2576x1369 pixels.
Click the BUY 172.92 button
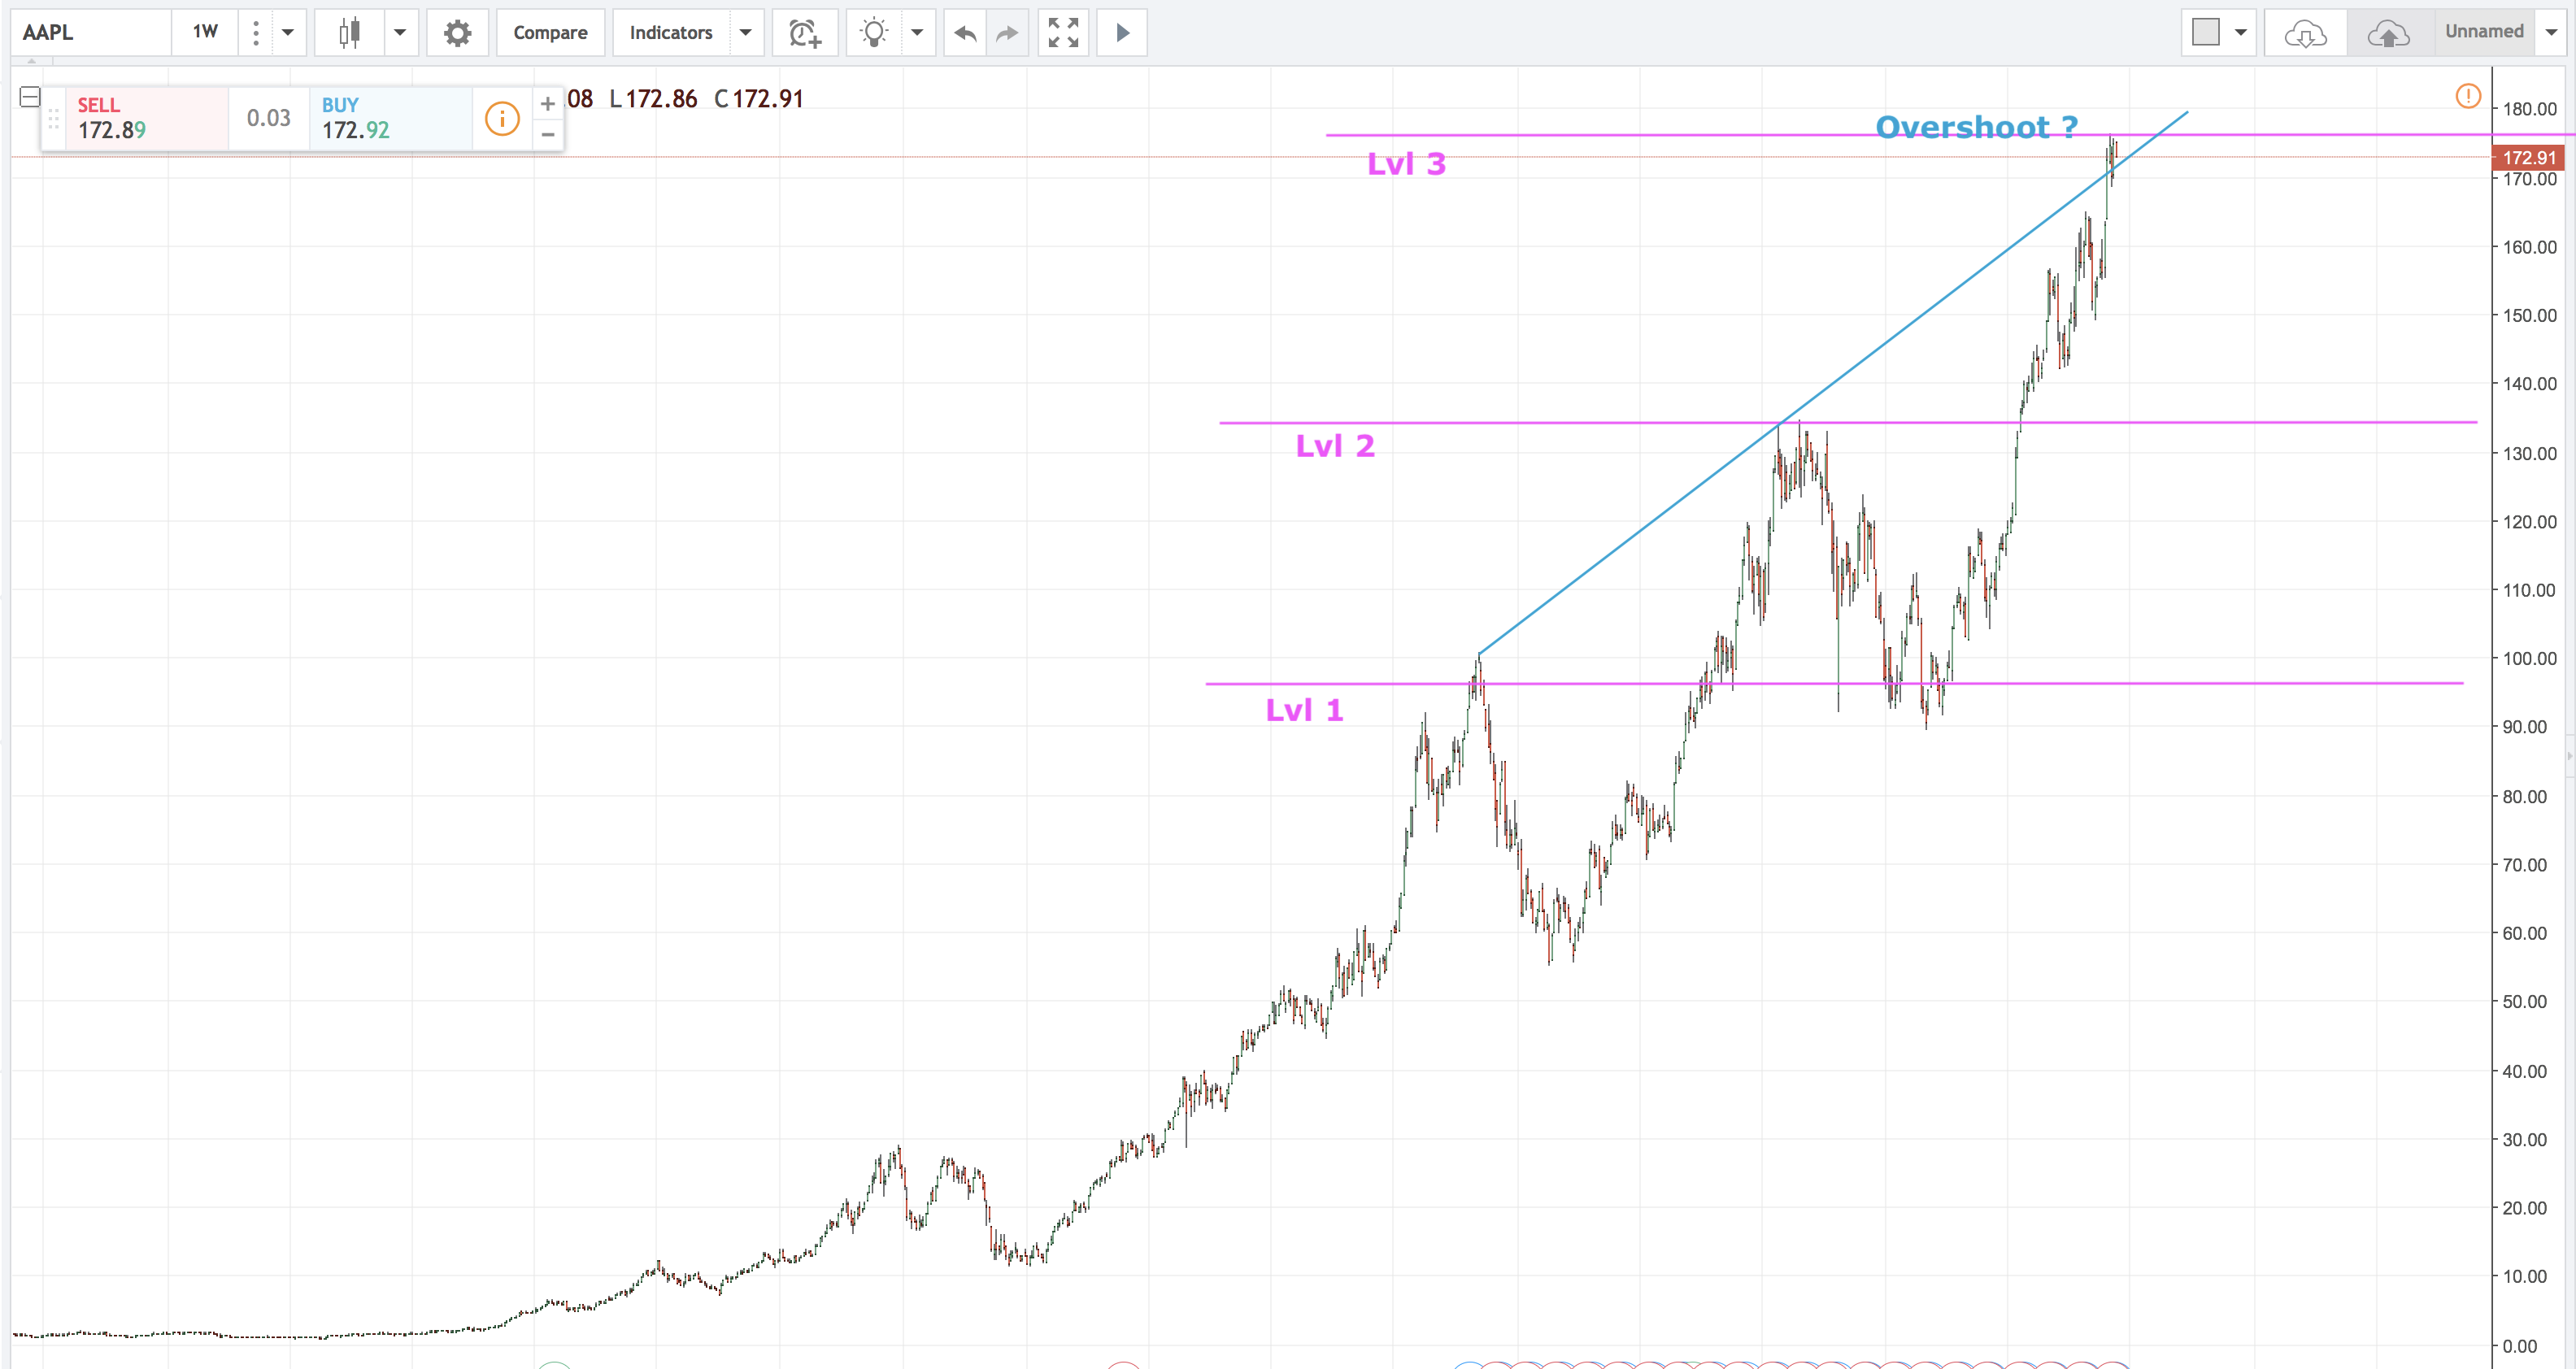pos(390,118)
